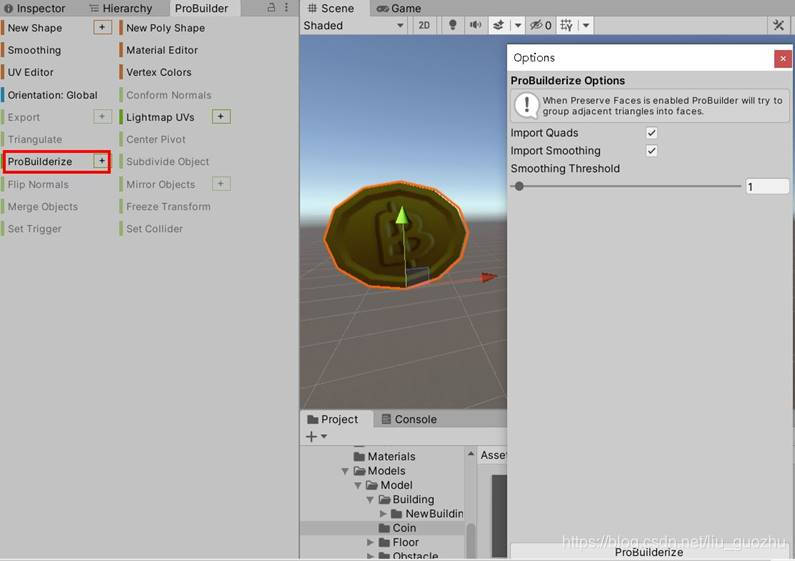Click the New Poly Shape button

165,27
